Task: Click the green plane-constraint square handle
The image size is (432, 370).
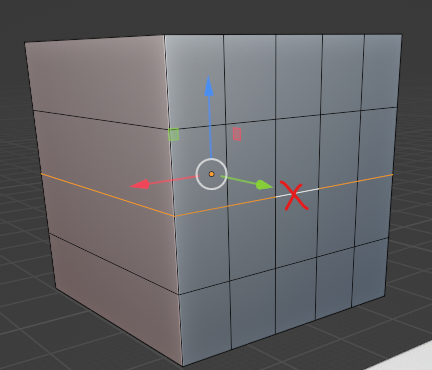Action: pos(173,134)
